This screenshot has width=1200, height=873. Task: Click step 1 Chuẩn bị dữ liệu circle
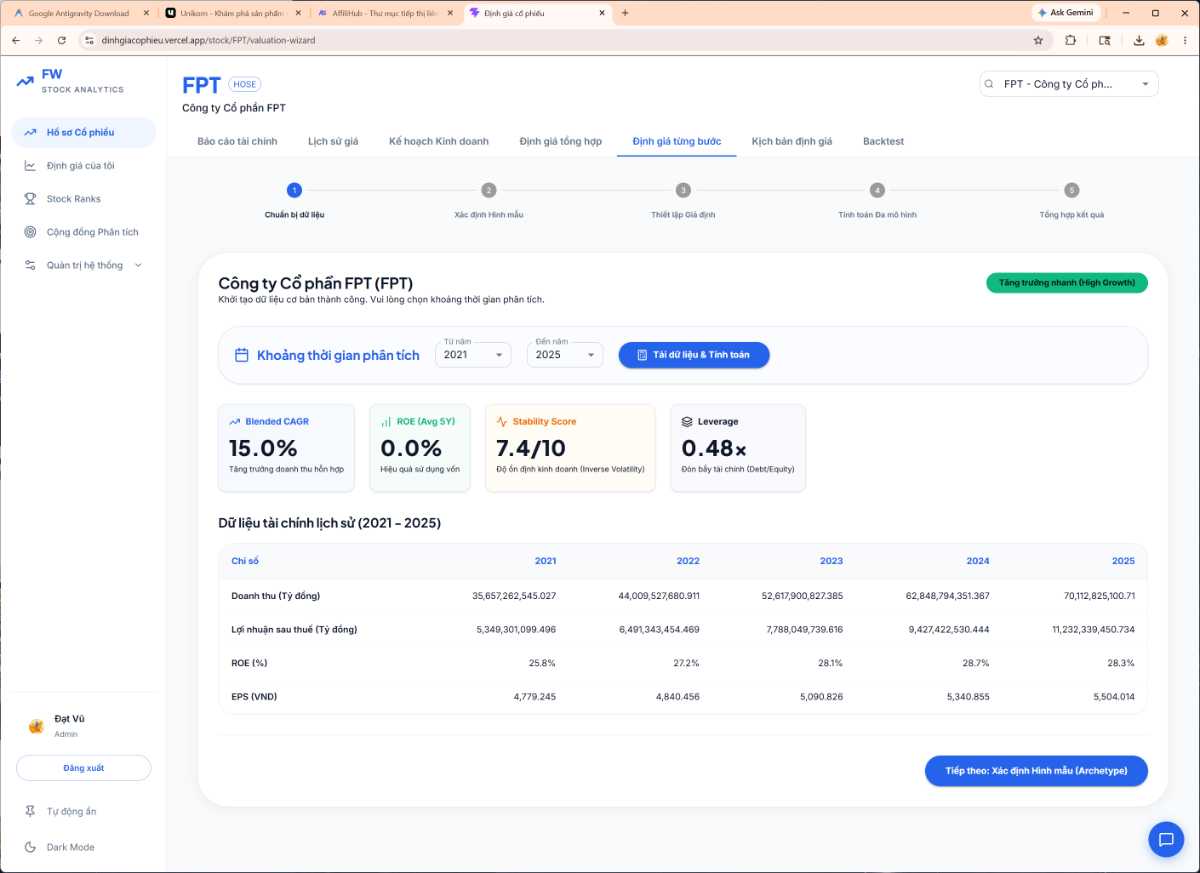click(x=294, y=190)
